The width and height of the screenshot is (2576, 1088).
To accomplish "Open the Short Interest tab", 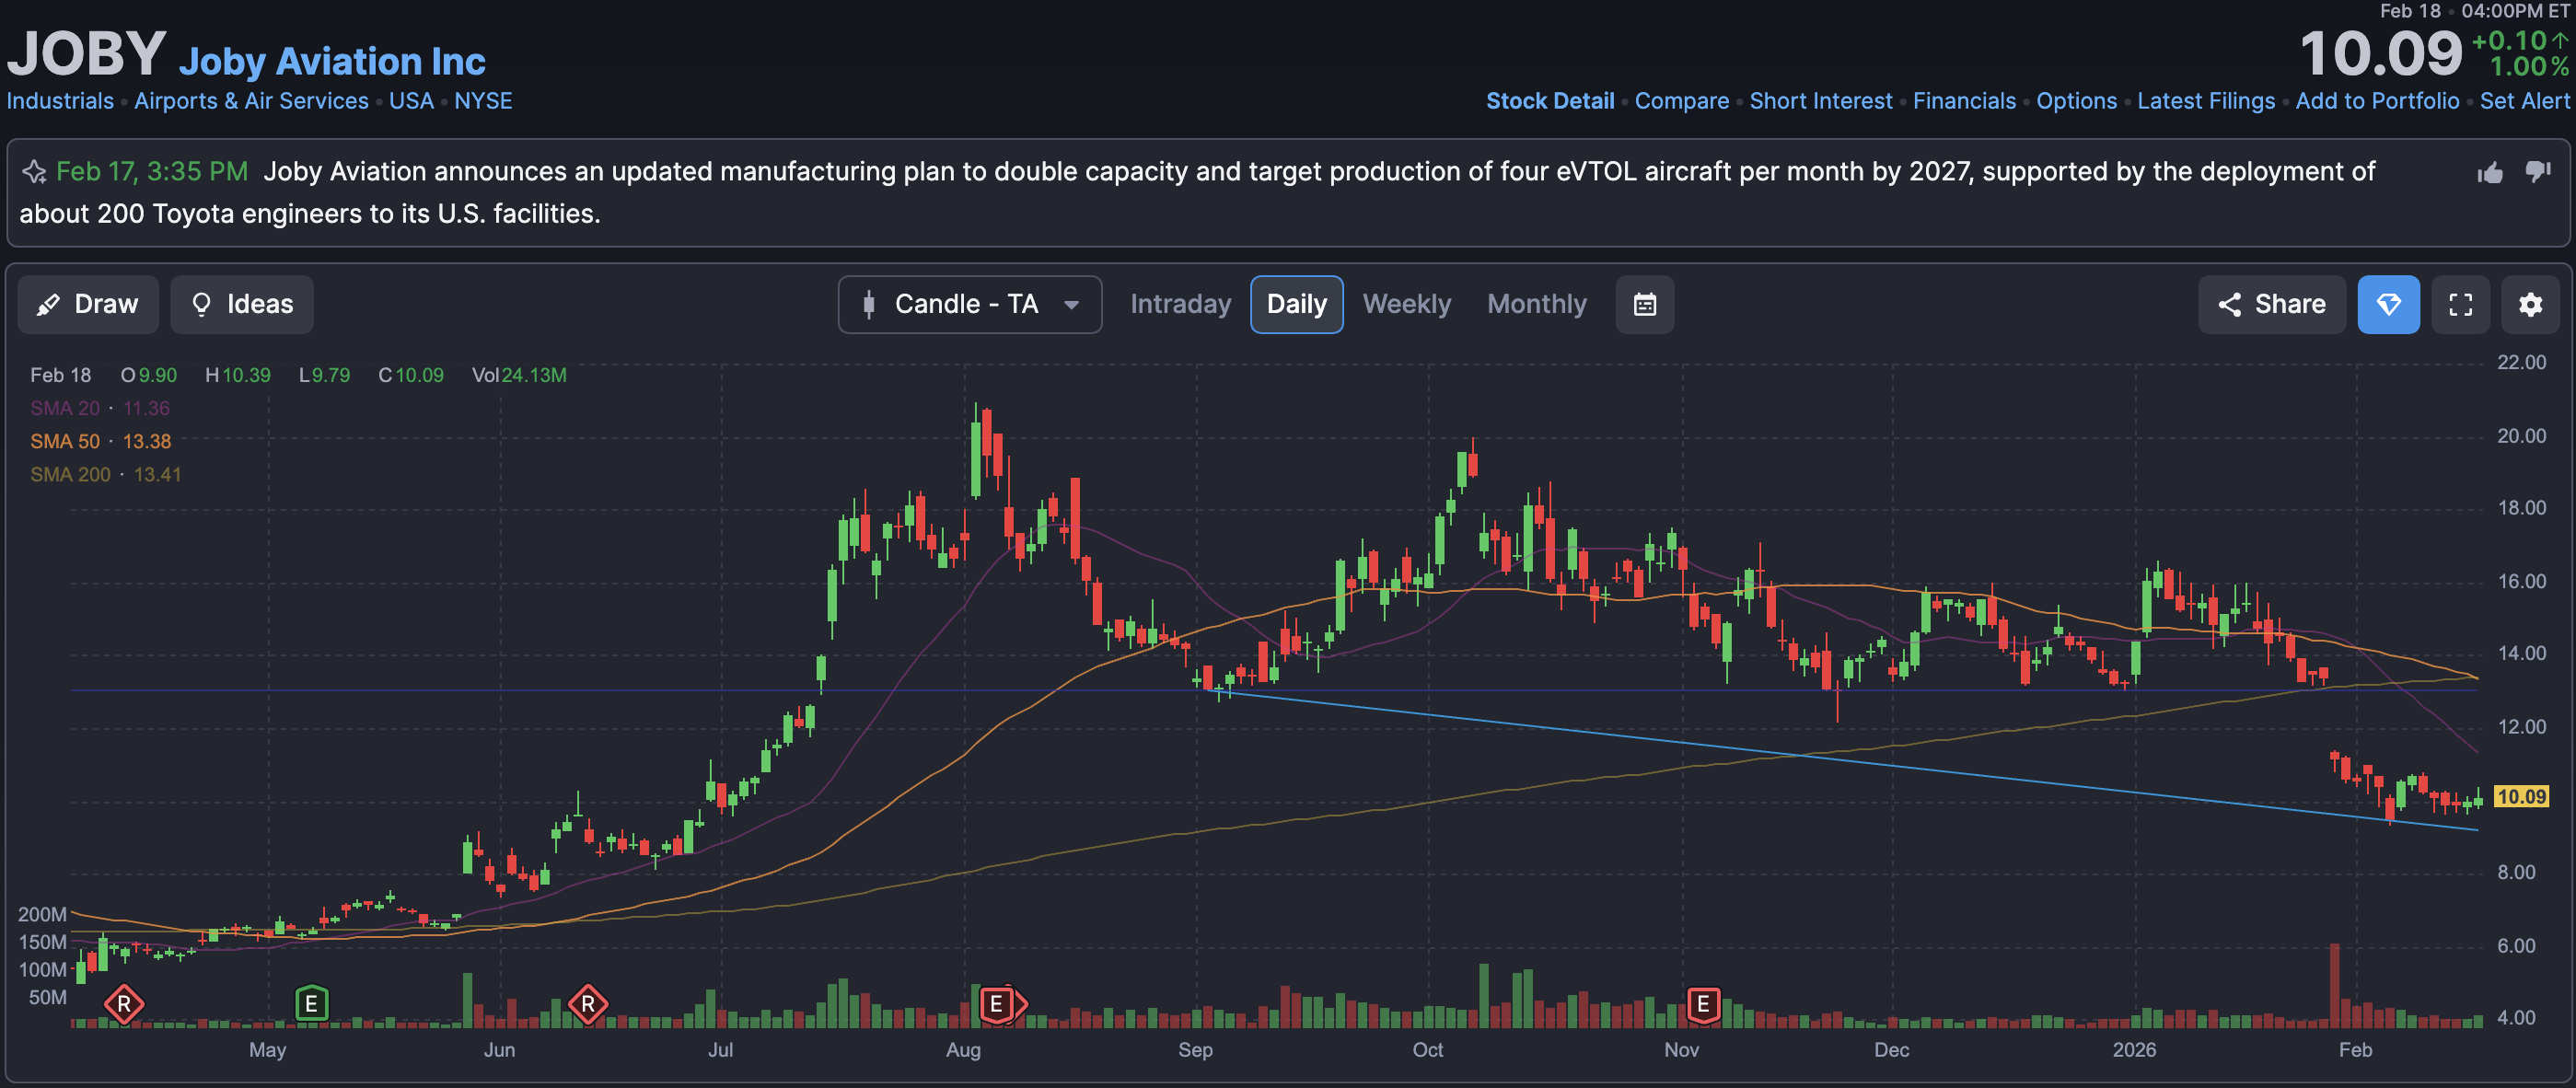I will [x=1820, y=101].
